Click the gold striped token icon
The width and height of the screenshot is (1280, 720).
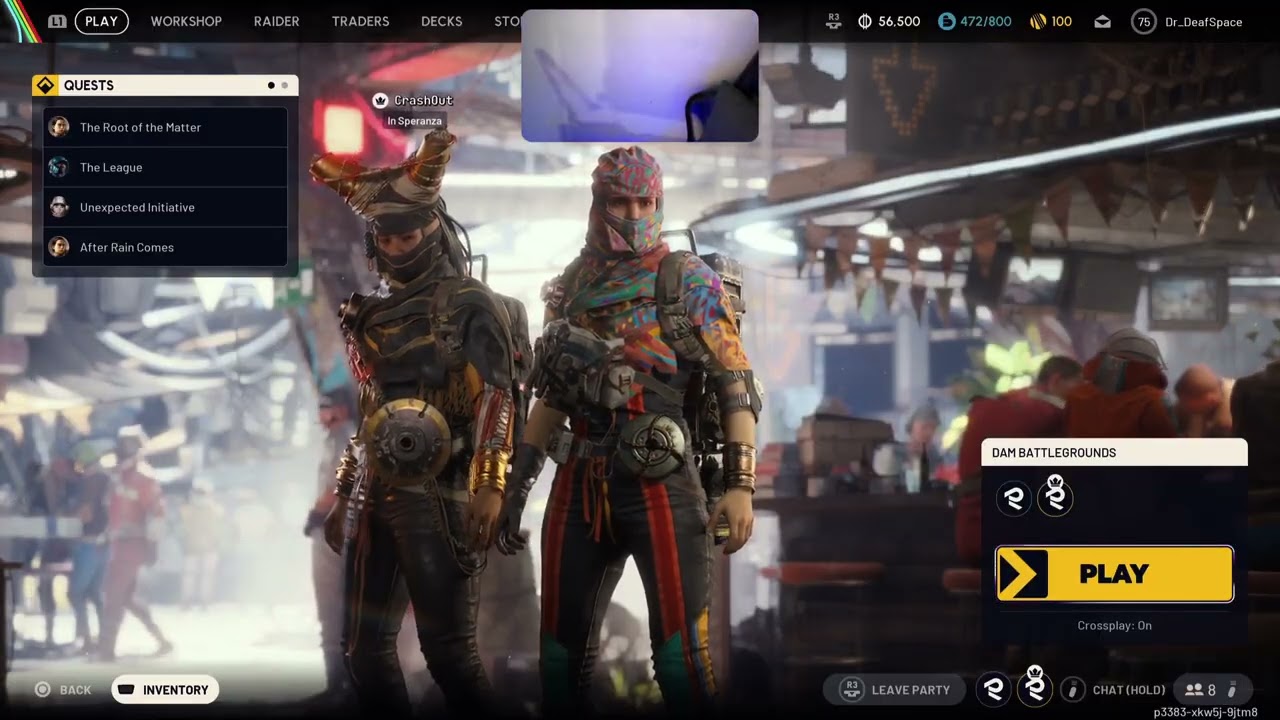(1038, 21)
